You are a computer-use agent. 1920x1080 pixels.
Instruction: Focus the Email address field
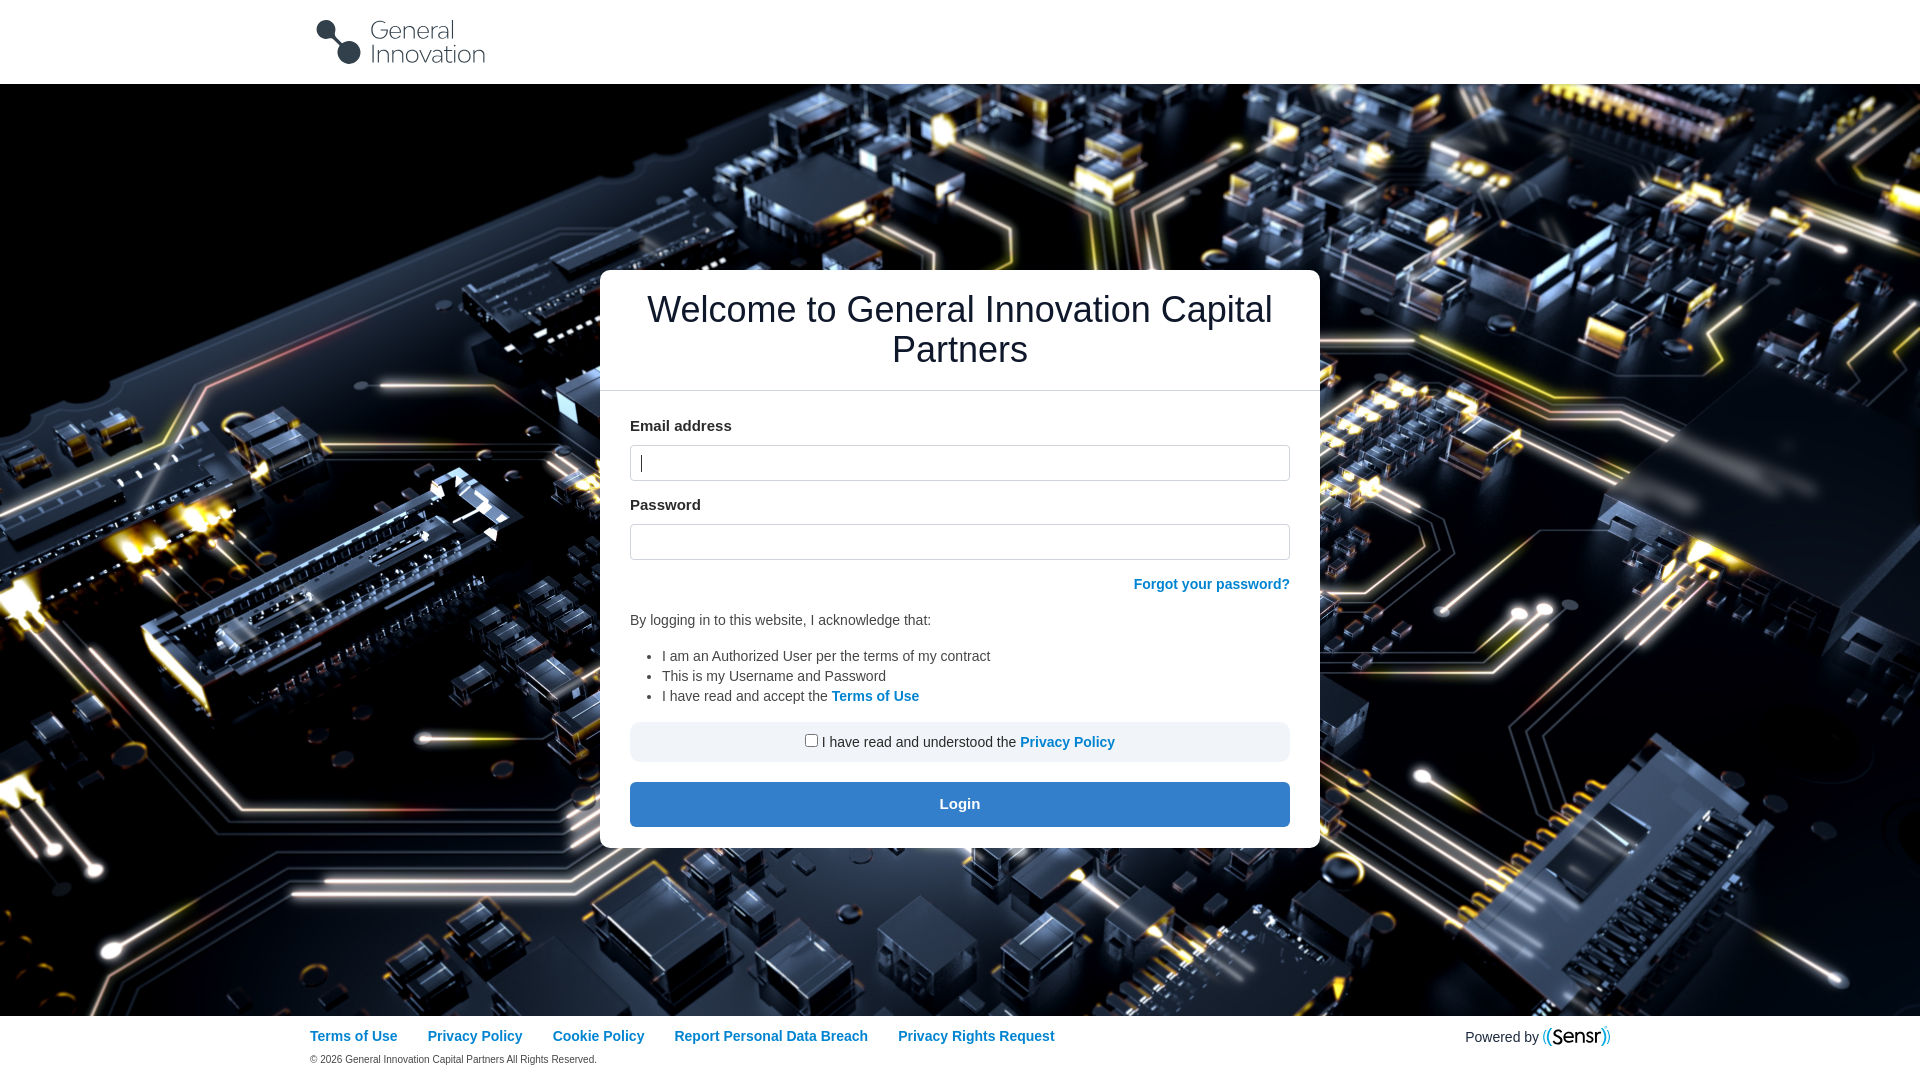coord(960,463)
